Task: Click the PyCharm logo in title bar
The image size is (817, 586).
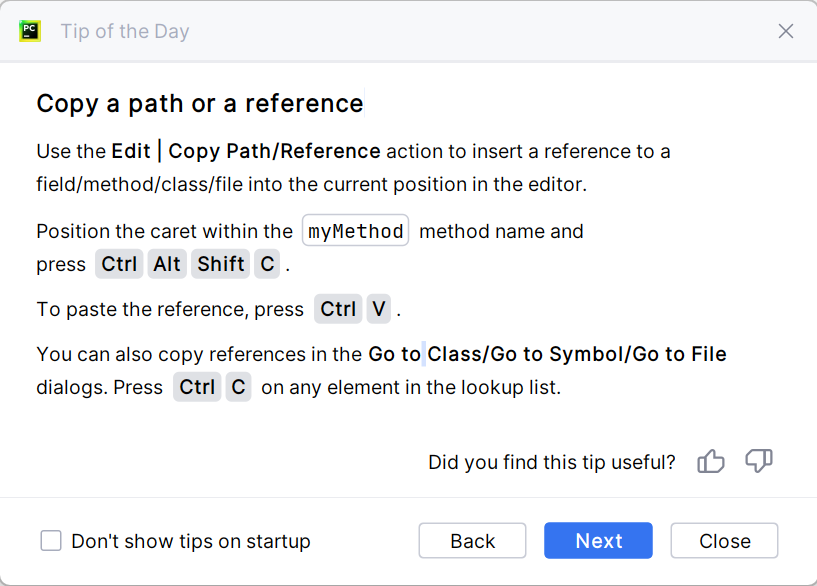Action: pyautogui.click(x=30, y=30)
